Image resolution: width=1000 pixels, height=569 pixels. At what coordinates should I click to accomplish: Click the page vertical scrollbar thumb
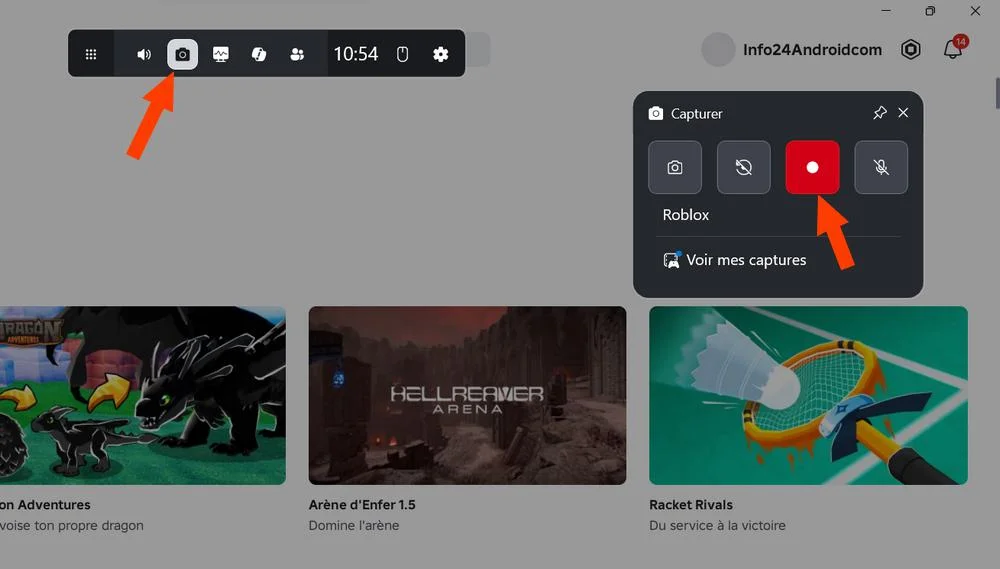pyautogui.click(x=997, y=93)
